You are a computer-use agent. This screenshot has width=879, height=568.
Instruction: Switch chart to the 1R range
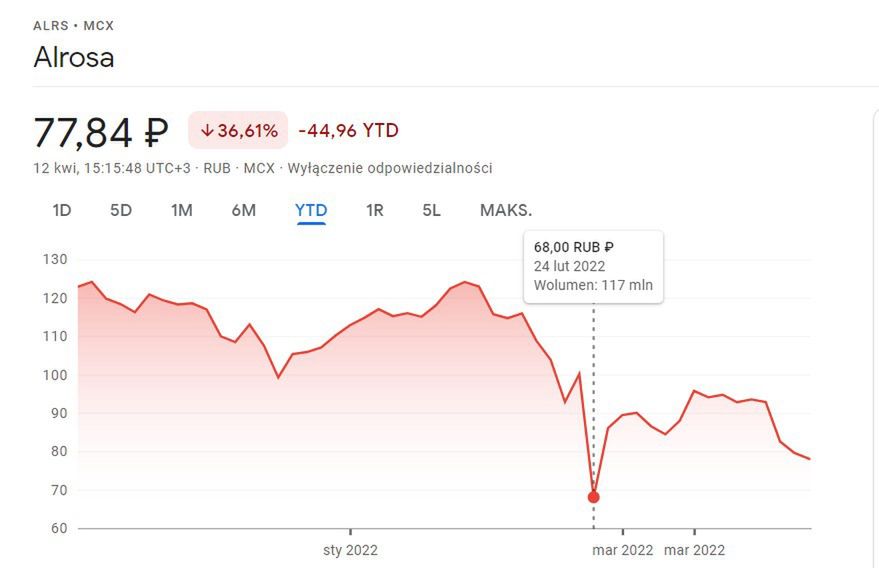pyautogui.click(x=374, y=210)
